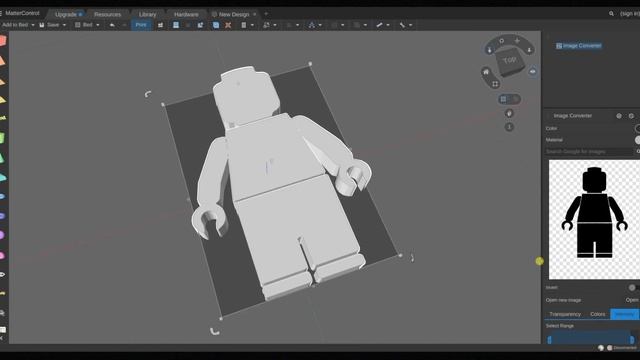The image size is (640, 360).
Task: Expand the align tool dropdown
Action: click(x=252, y=25)
